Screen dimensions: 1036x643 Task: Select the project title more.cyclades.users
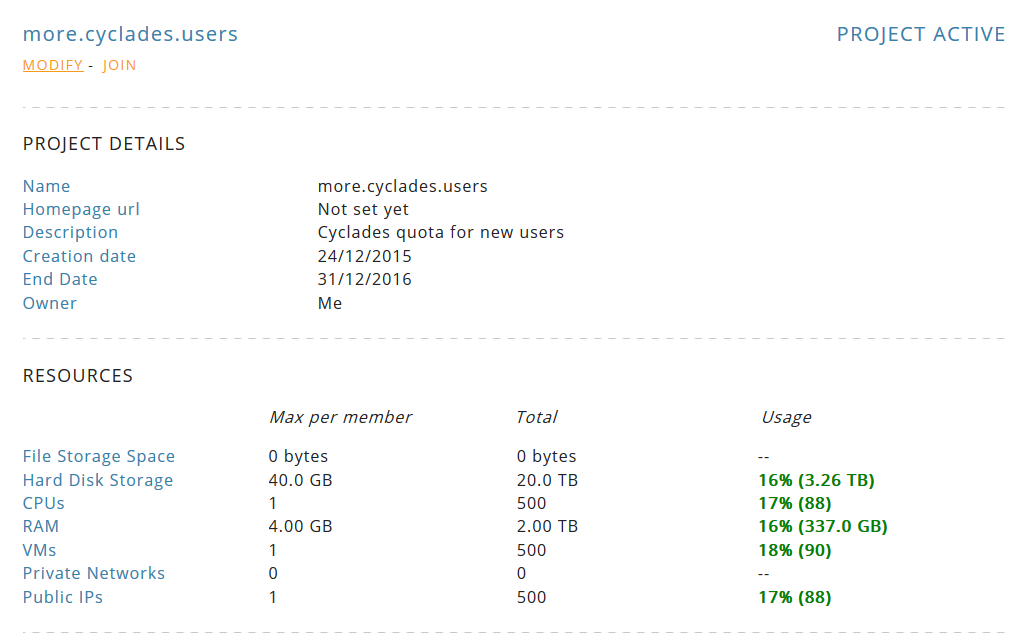pyautogui.click(x=131, y=33)
